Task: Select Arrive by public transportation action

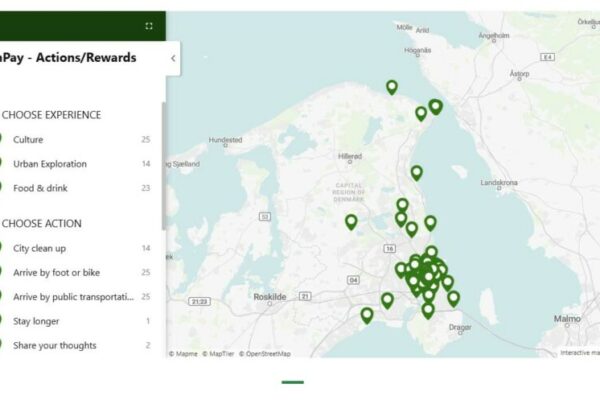Action: (x=73, y=297)
